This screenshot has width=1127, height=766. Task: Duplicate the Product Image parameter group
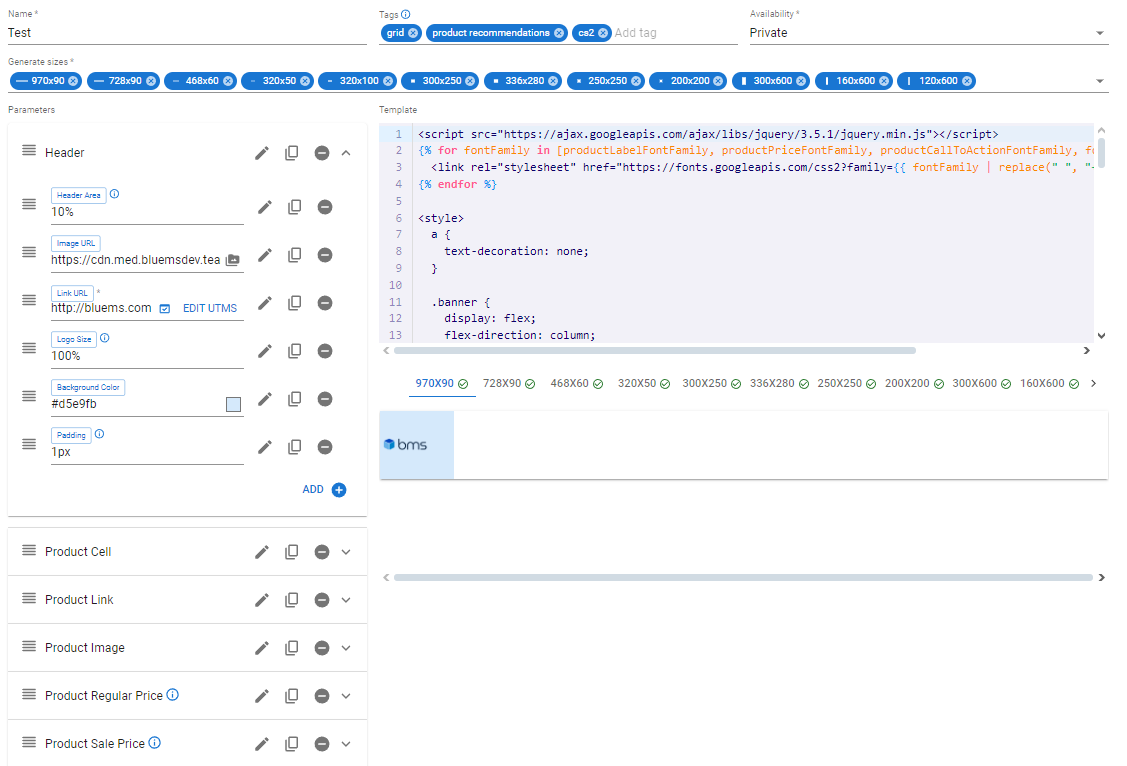coord(292,648)
